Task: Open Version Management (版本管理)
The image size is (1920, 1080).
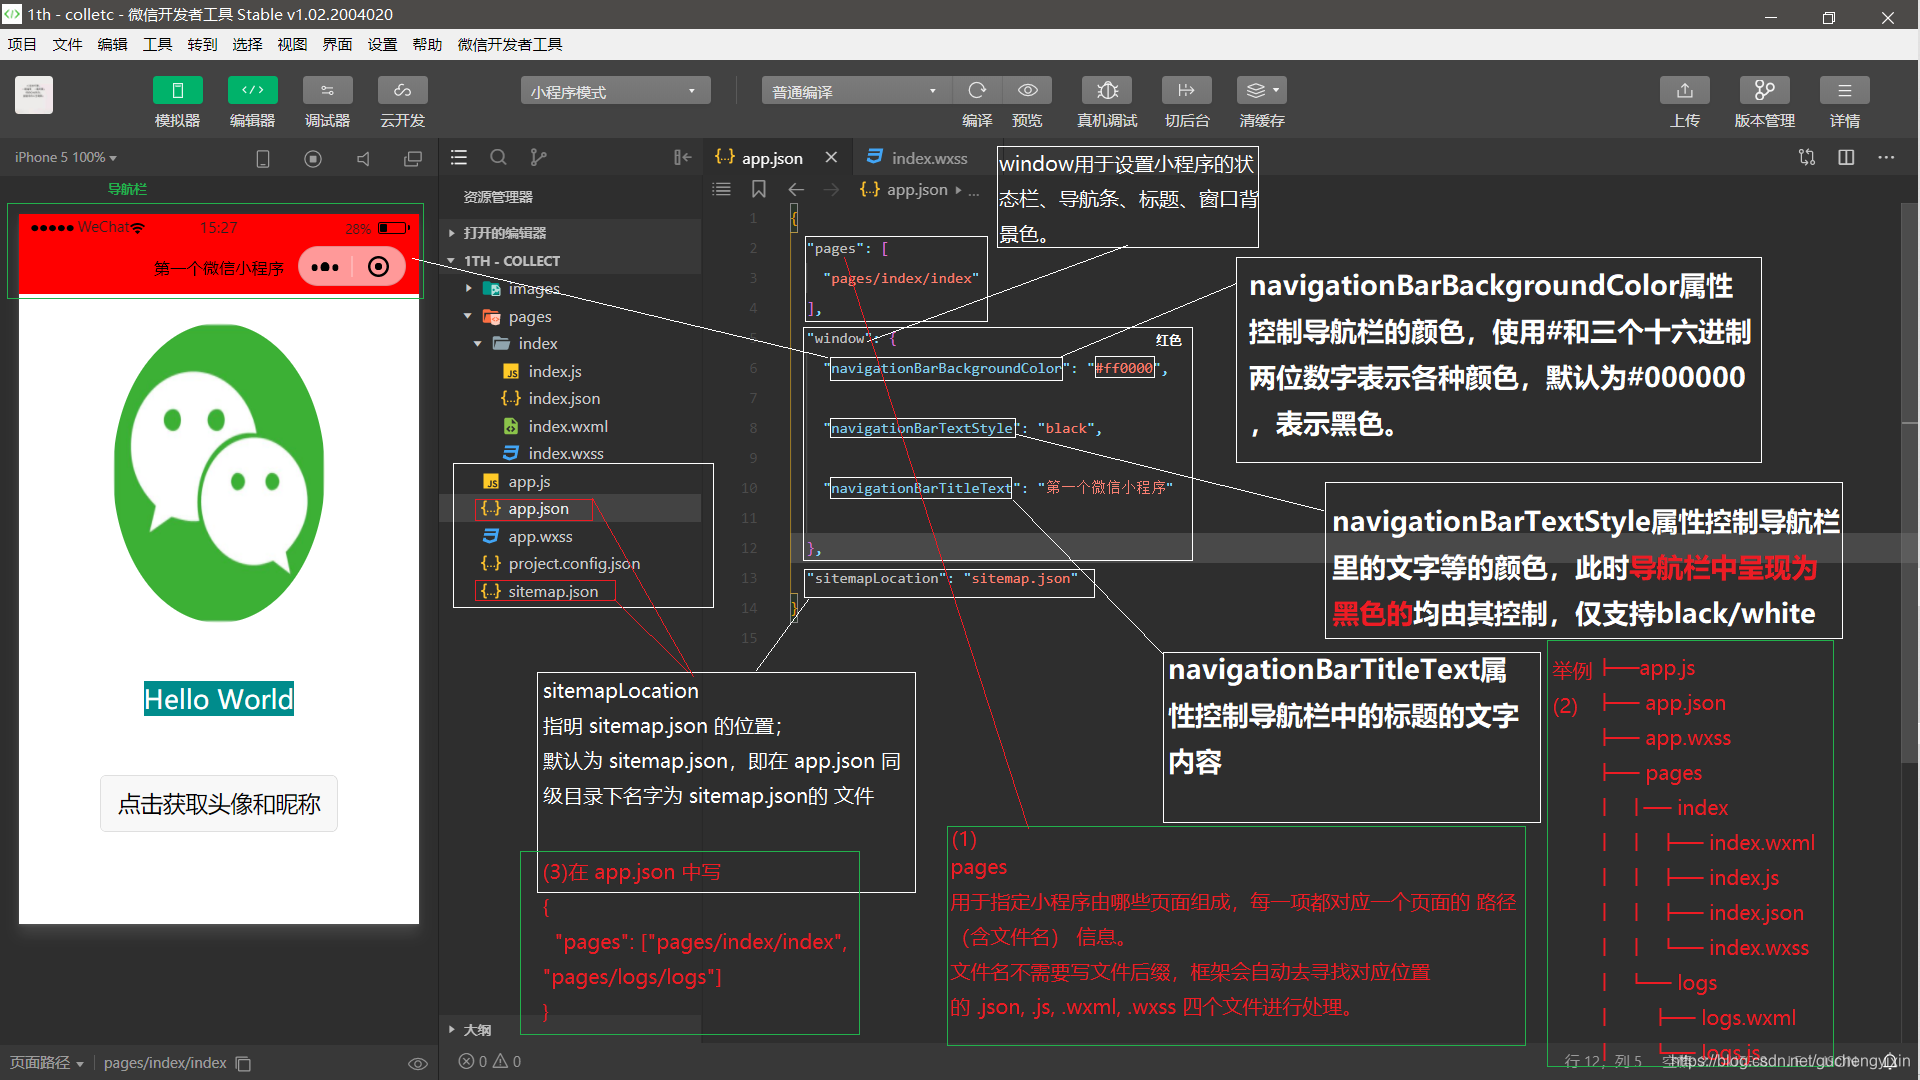Action: pyautogui.click(x=1765, y=91)
